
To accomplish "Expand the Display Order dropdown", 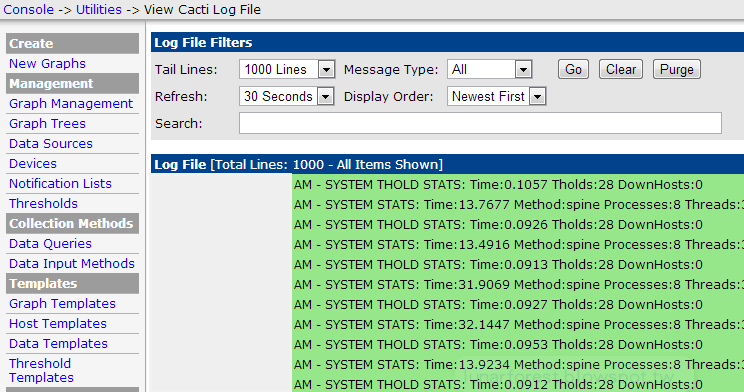I will [496, 96].
